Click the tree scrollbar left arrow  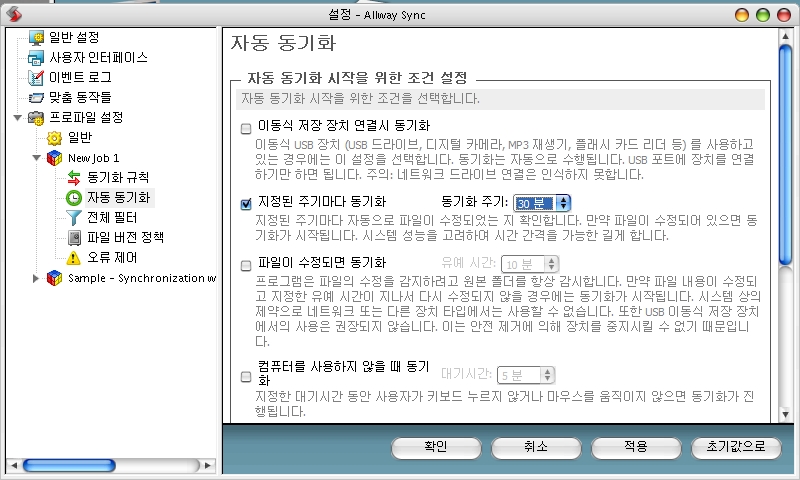[14, 465]
